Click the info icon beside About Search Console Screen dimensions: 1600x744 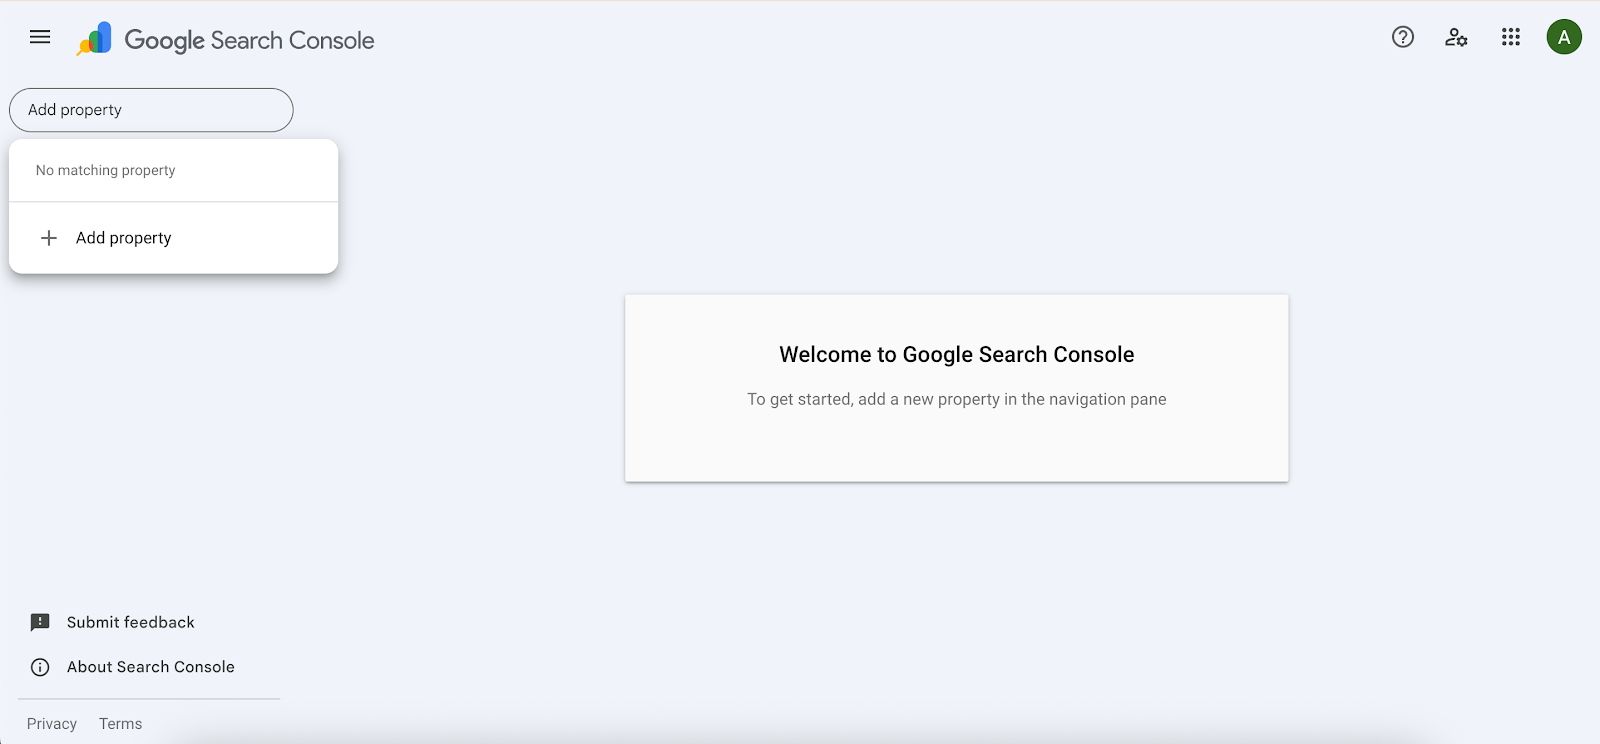point(39,667)
